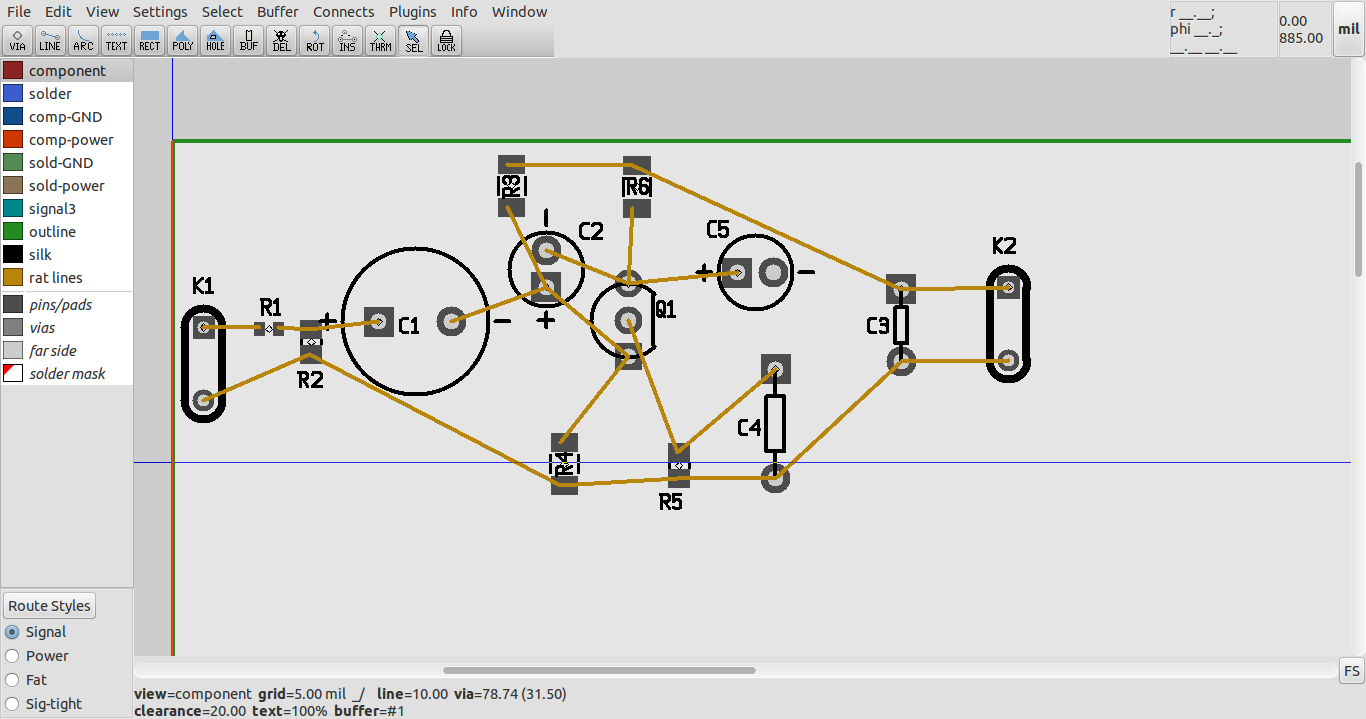The image size is (1366, 719).
Task: Click the Route Styles button
Action: [x=49, y=605]
